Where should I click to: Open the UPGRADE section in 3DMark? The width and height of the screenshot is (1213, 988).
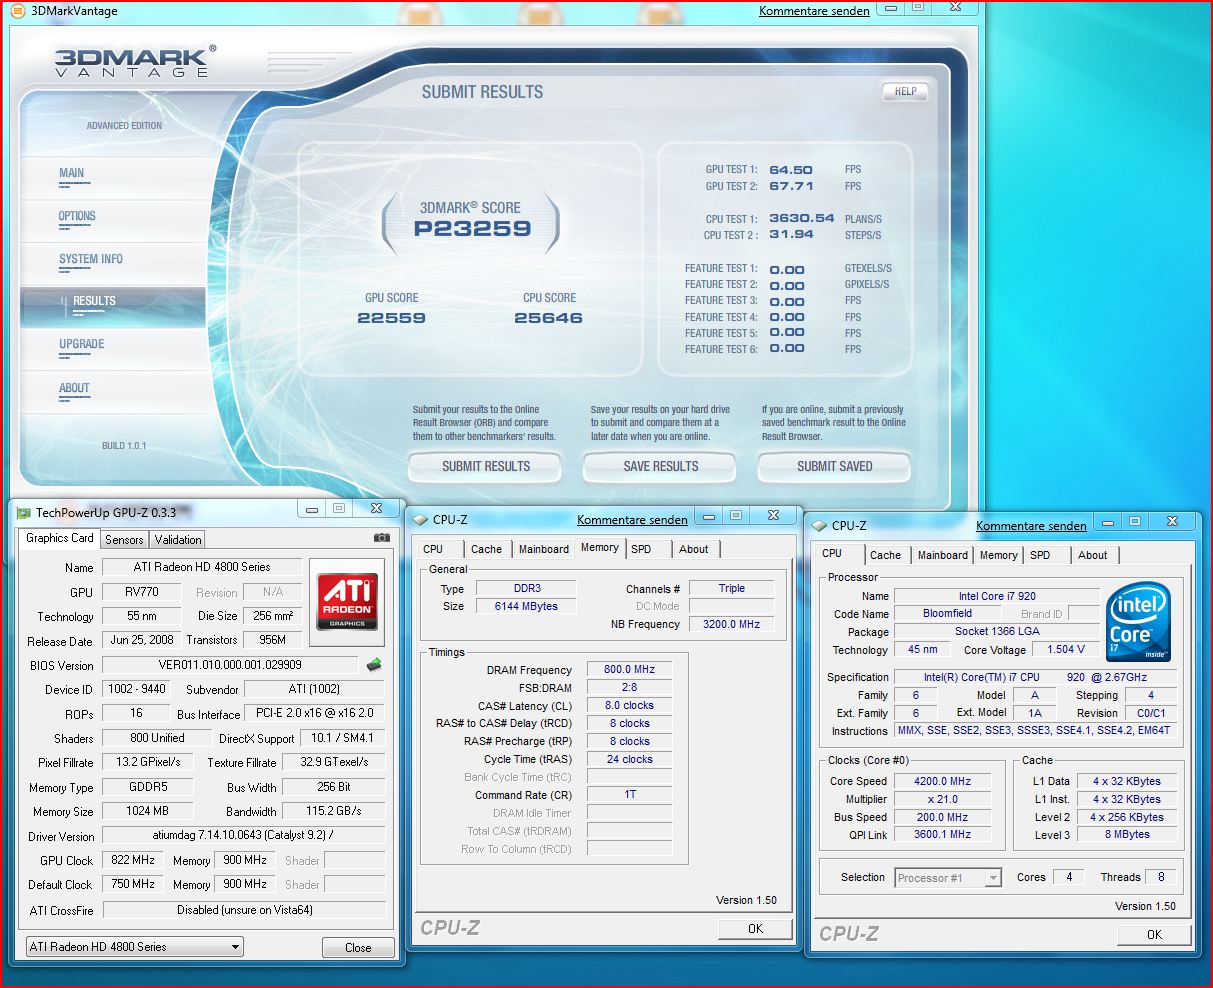click(82, 344)
